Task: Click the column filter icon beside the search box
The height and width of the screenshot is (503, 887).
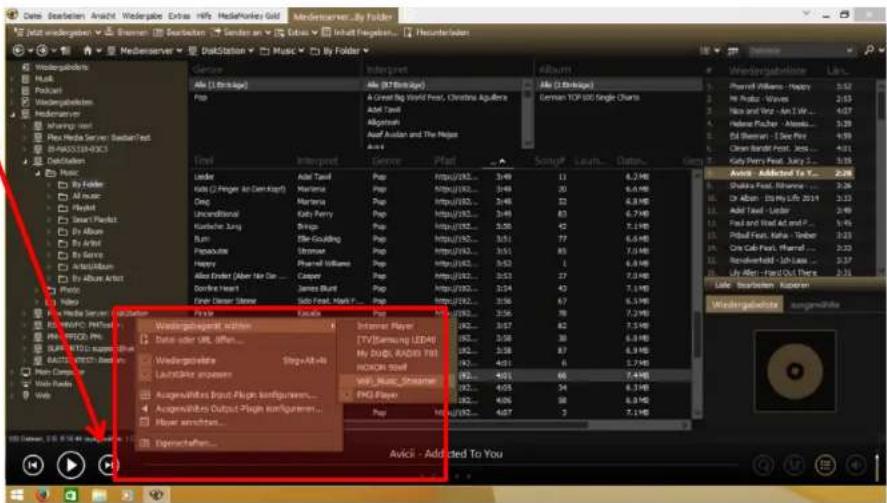Action: click(733, 51)
